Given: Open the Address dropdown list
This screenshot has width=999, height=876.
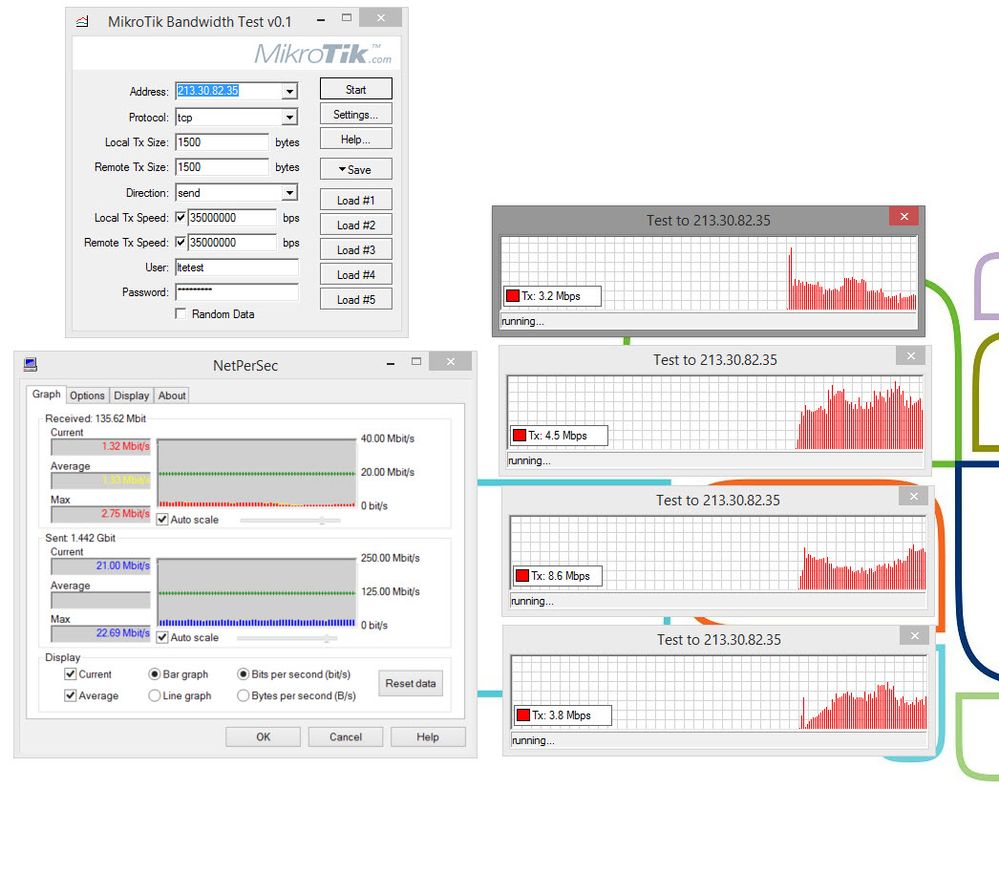Looking at the screenshot, I should pos(289,92).
